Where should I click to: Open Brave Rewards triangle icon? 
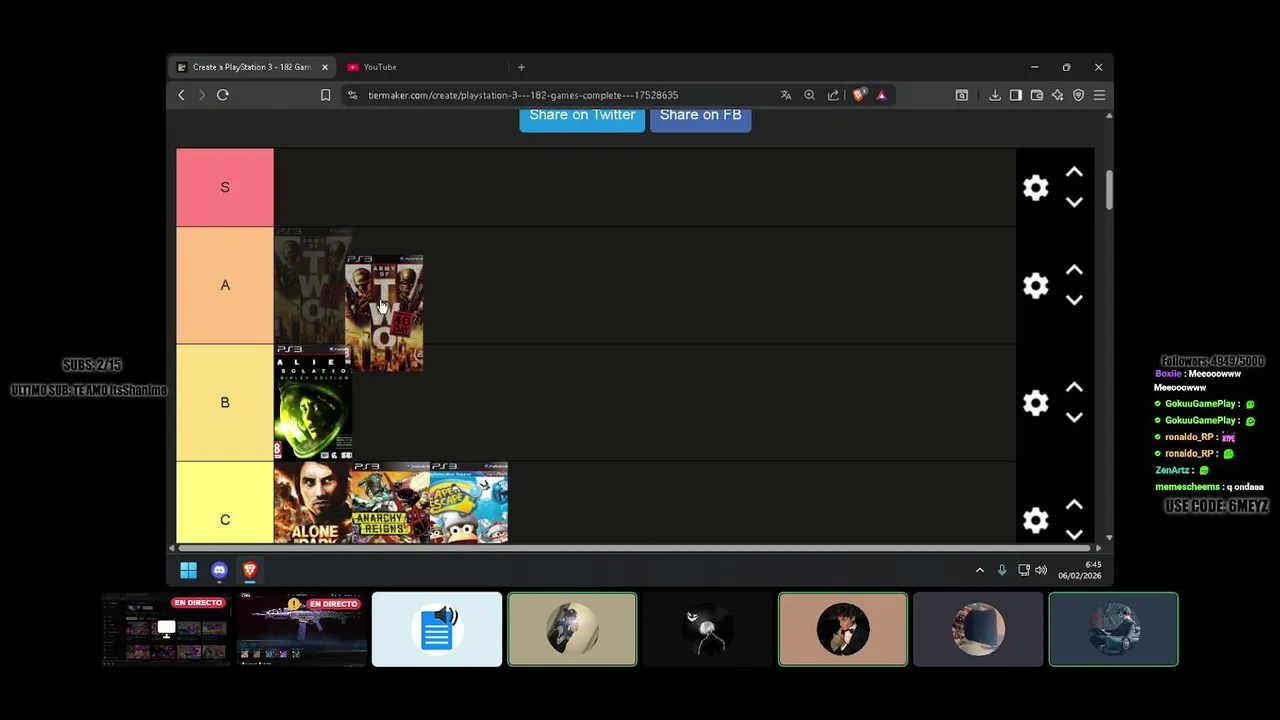point(881,95)
